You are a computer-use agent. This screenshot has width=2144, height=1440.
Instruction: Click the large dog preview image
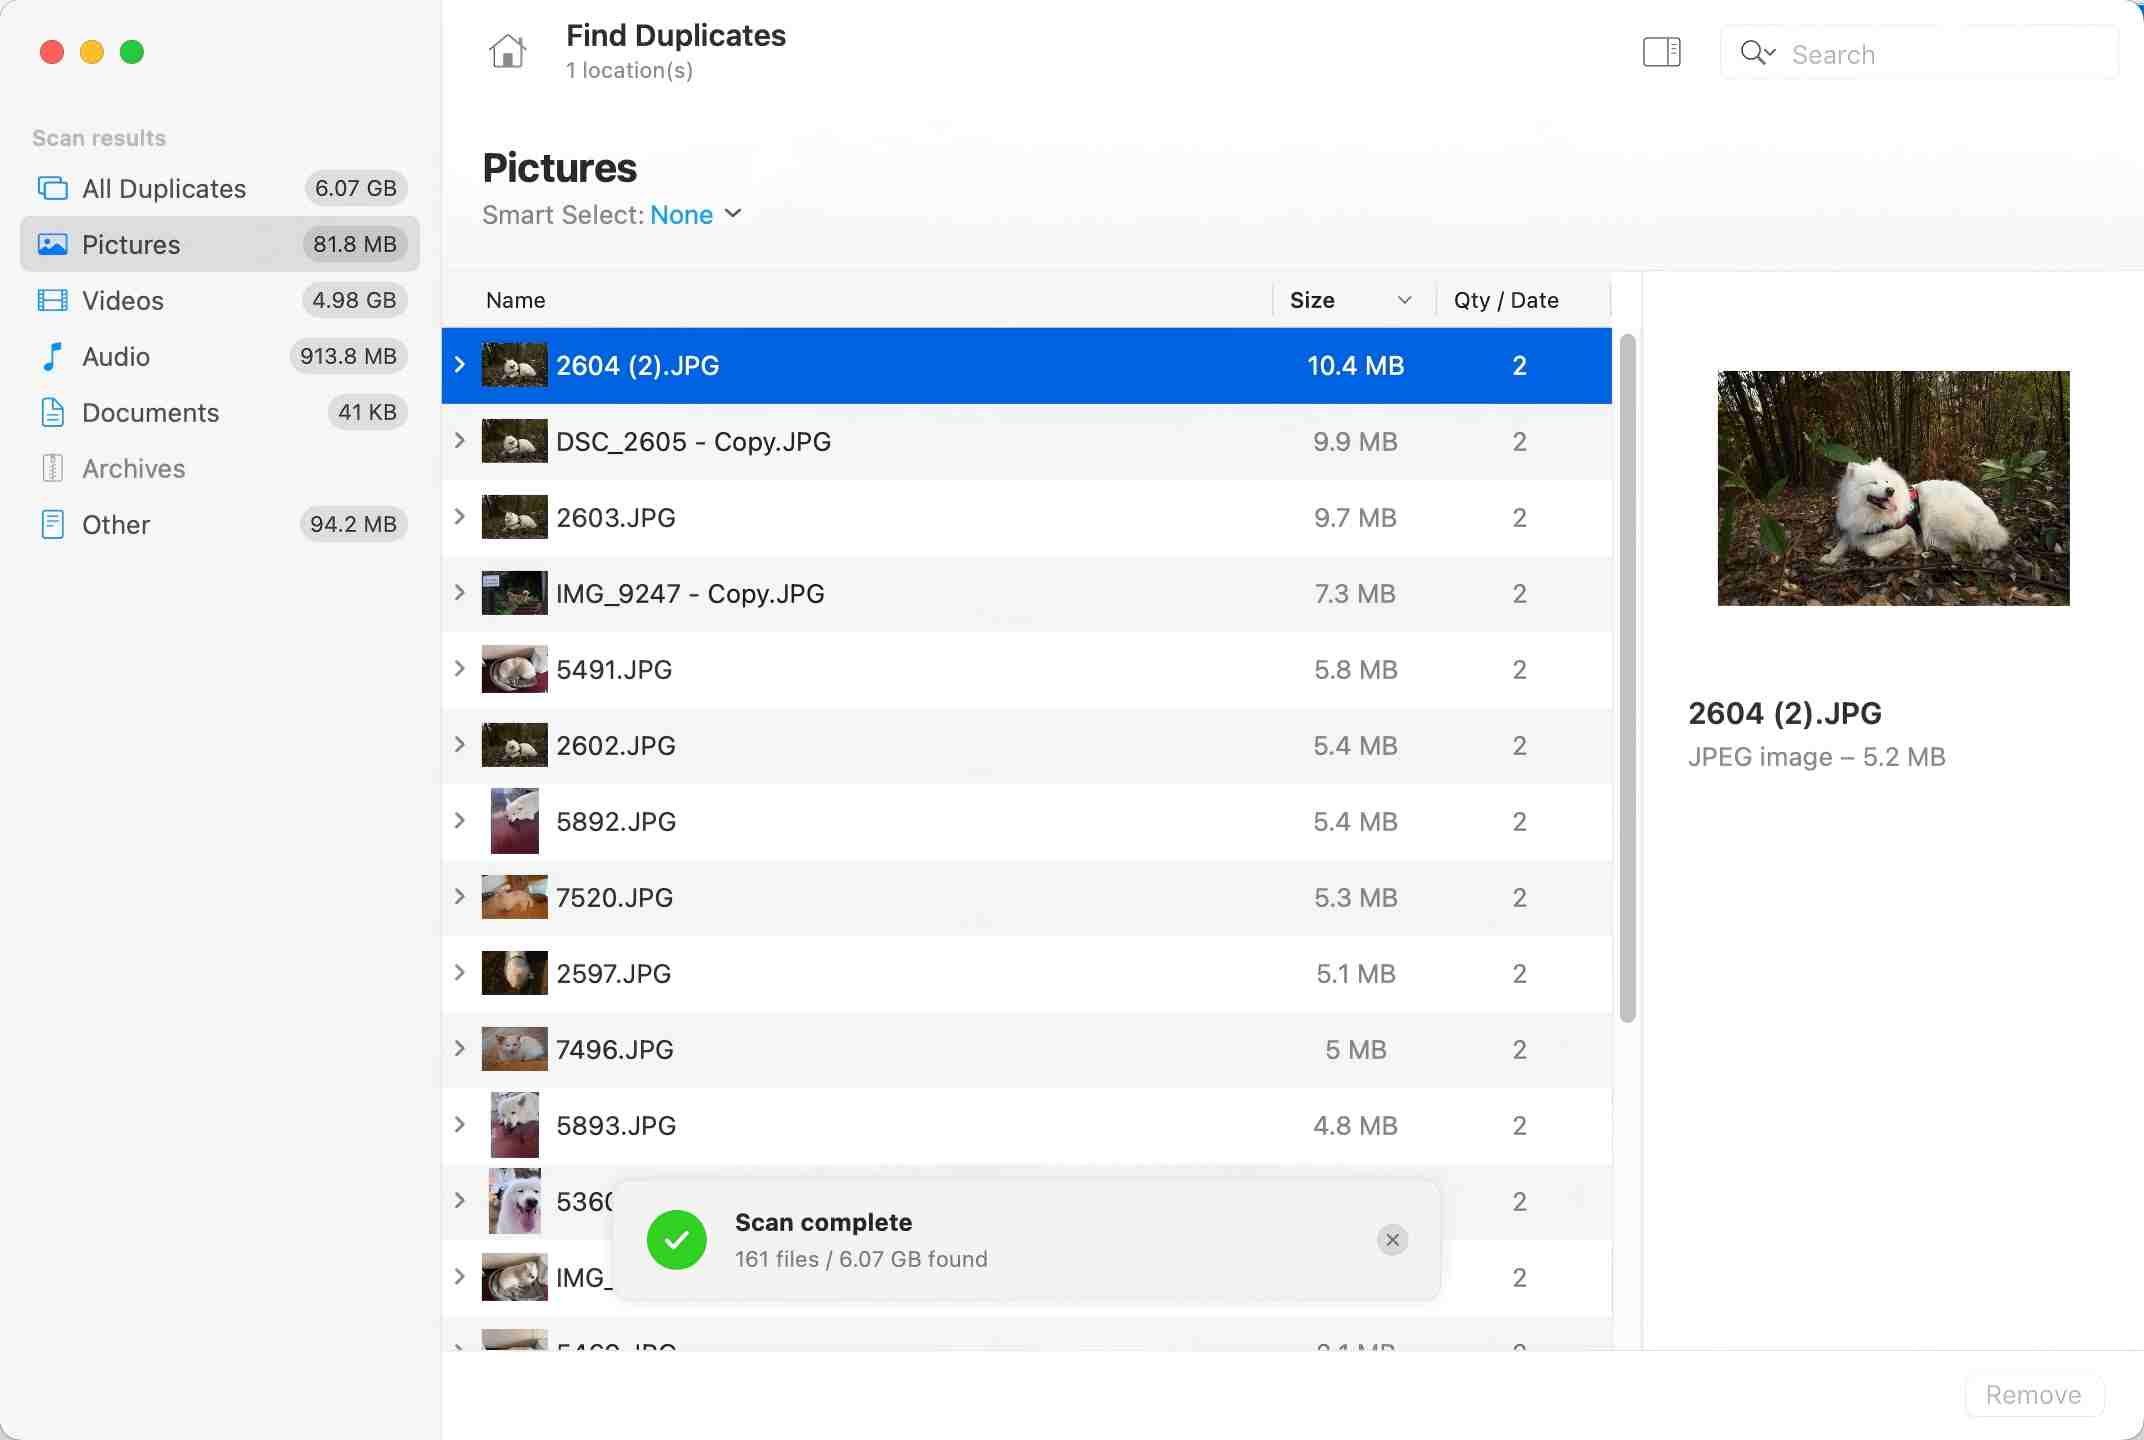pos(1893,488)
